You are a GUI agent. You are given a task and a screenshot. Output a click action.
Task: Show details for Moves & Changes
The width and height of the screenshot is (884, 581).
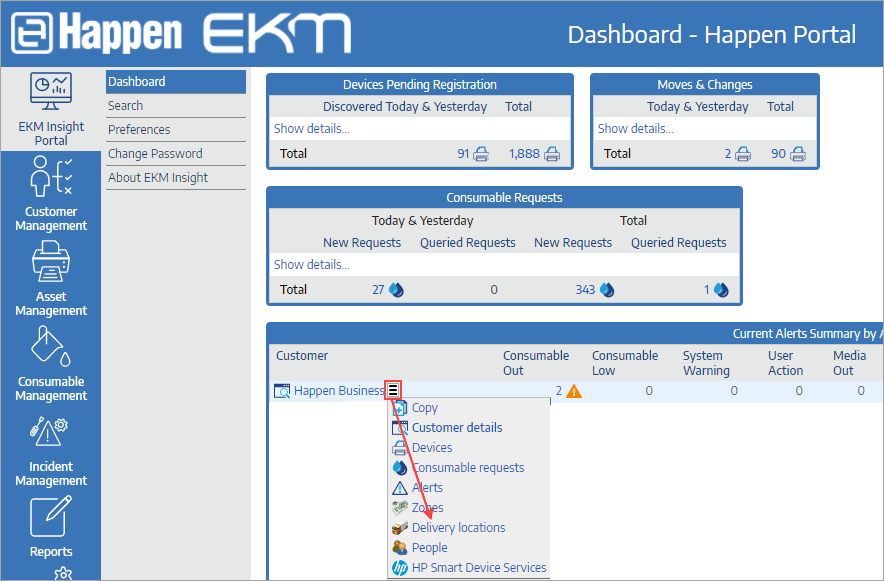[635, 129]
